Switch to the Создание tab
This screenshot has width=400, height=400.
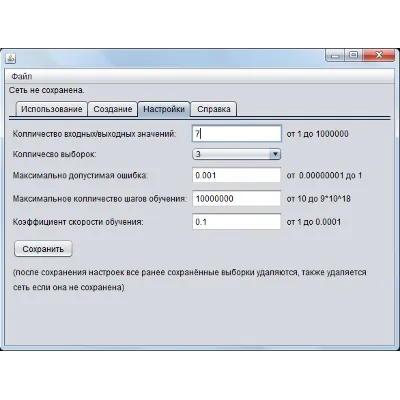point(113,109)
